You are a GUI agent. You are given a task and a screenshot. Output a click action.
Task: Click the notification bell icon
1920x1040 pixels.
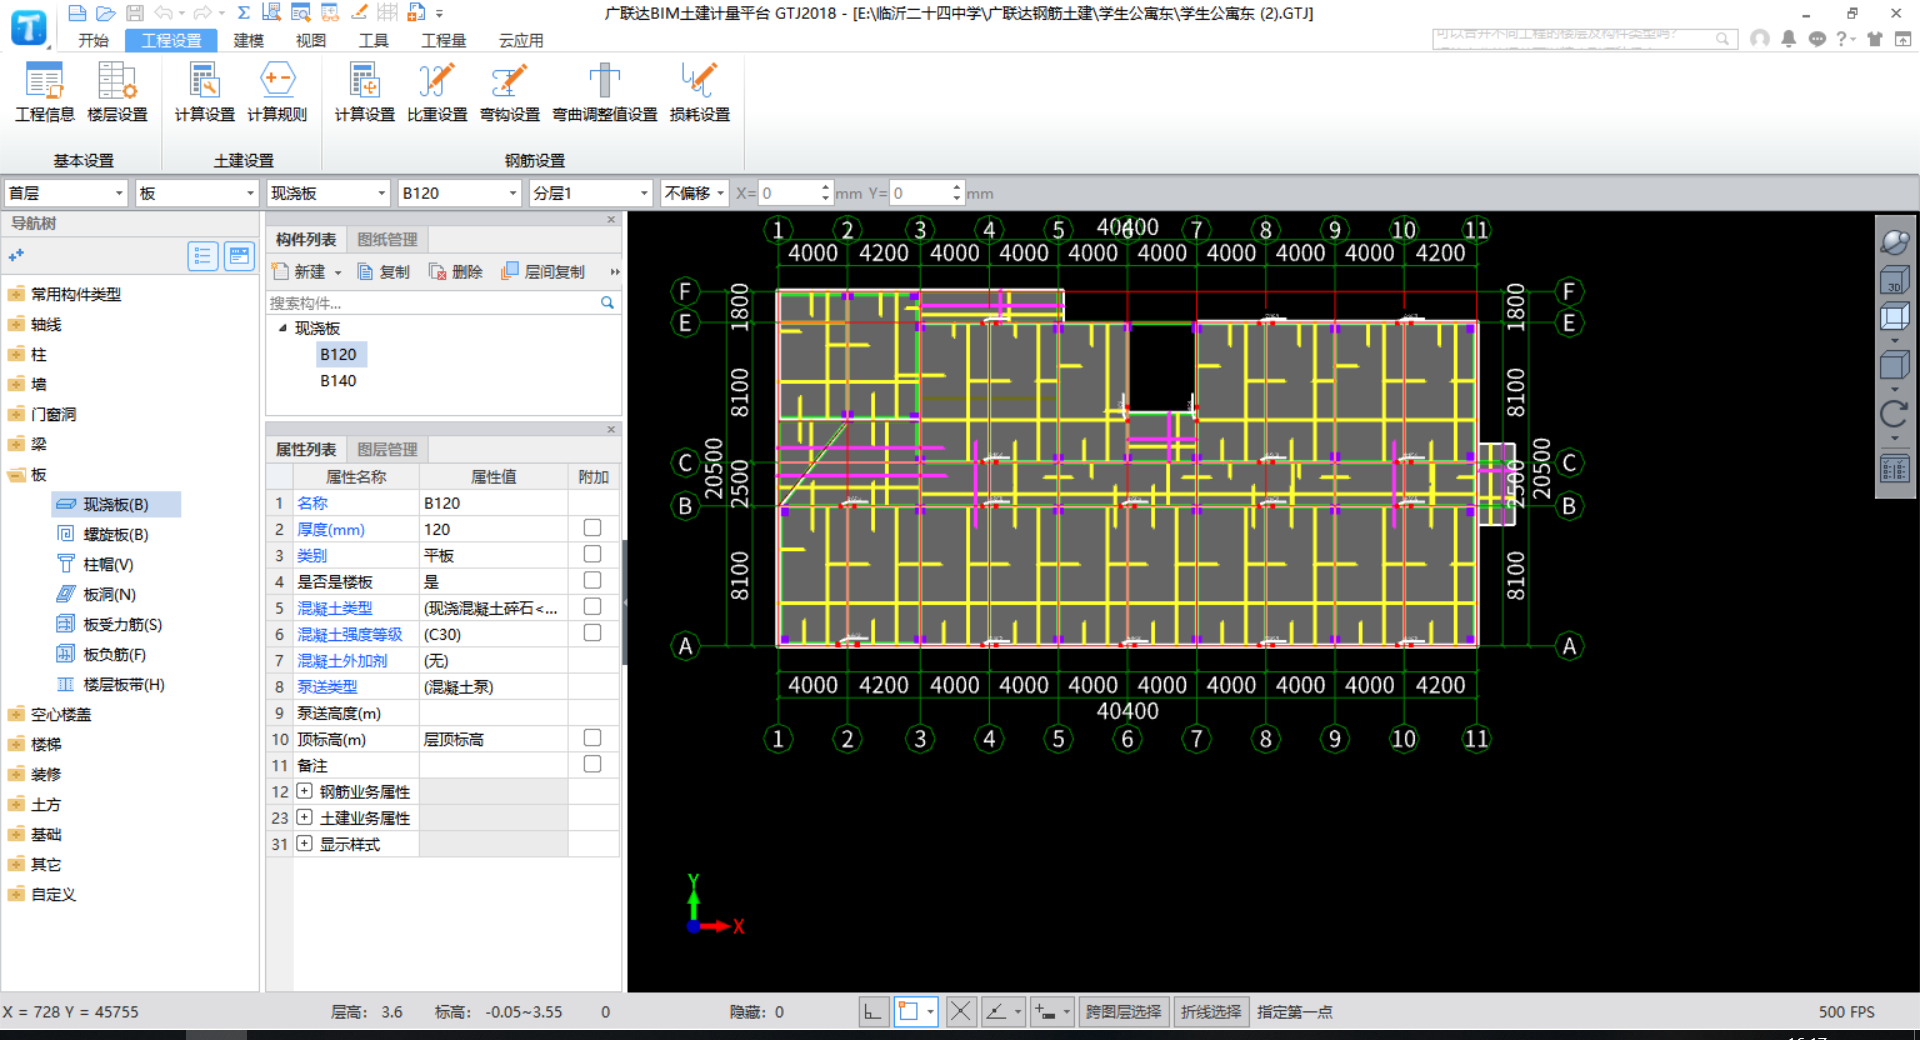(1788, 38)
